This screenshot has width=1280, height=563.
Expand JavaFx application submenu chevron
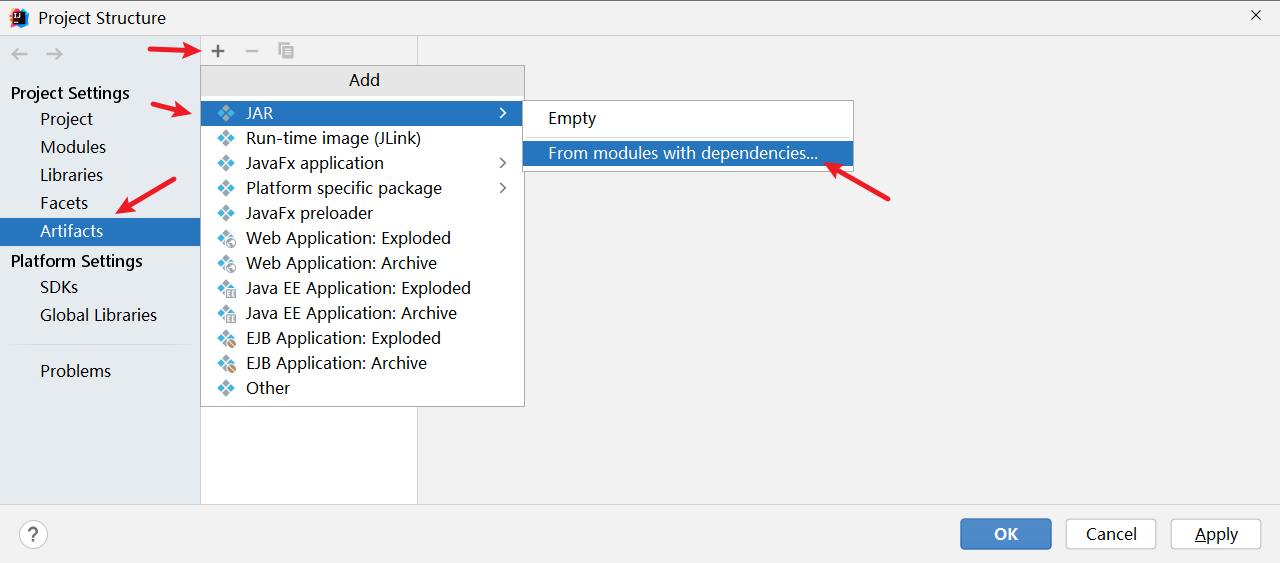point(503,163)
